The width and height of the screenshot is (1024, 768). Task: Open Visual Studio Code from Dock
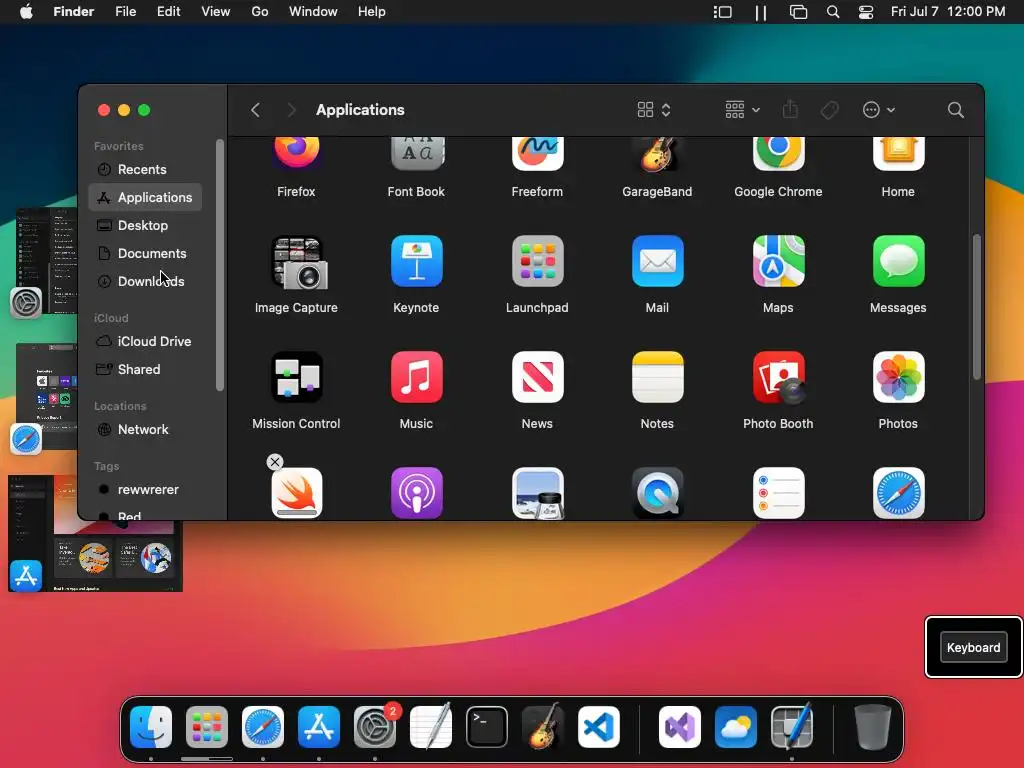point(599,727)
